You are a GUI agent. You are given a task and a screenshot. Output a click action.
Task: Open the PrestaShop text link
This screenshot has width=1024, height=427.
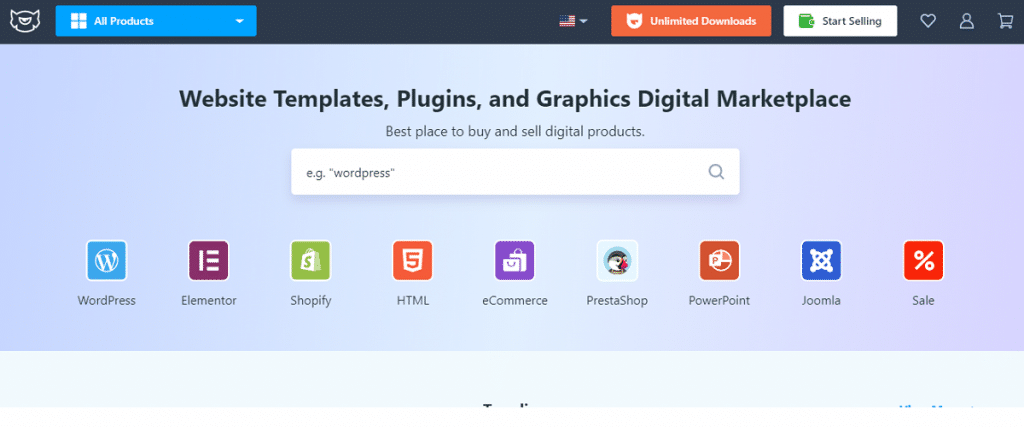click(x=617, y=301)
